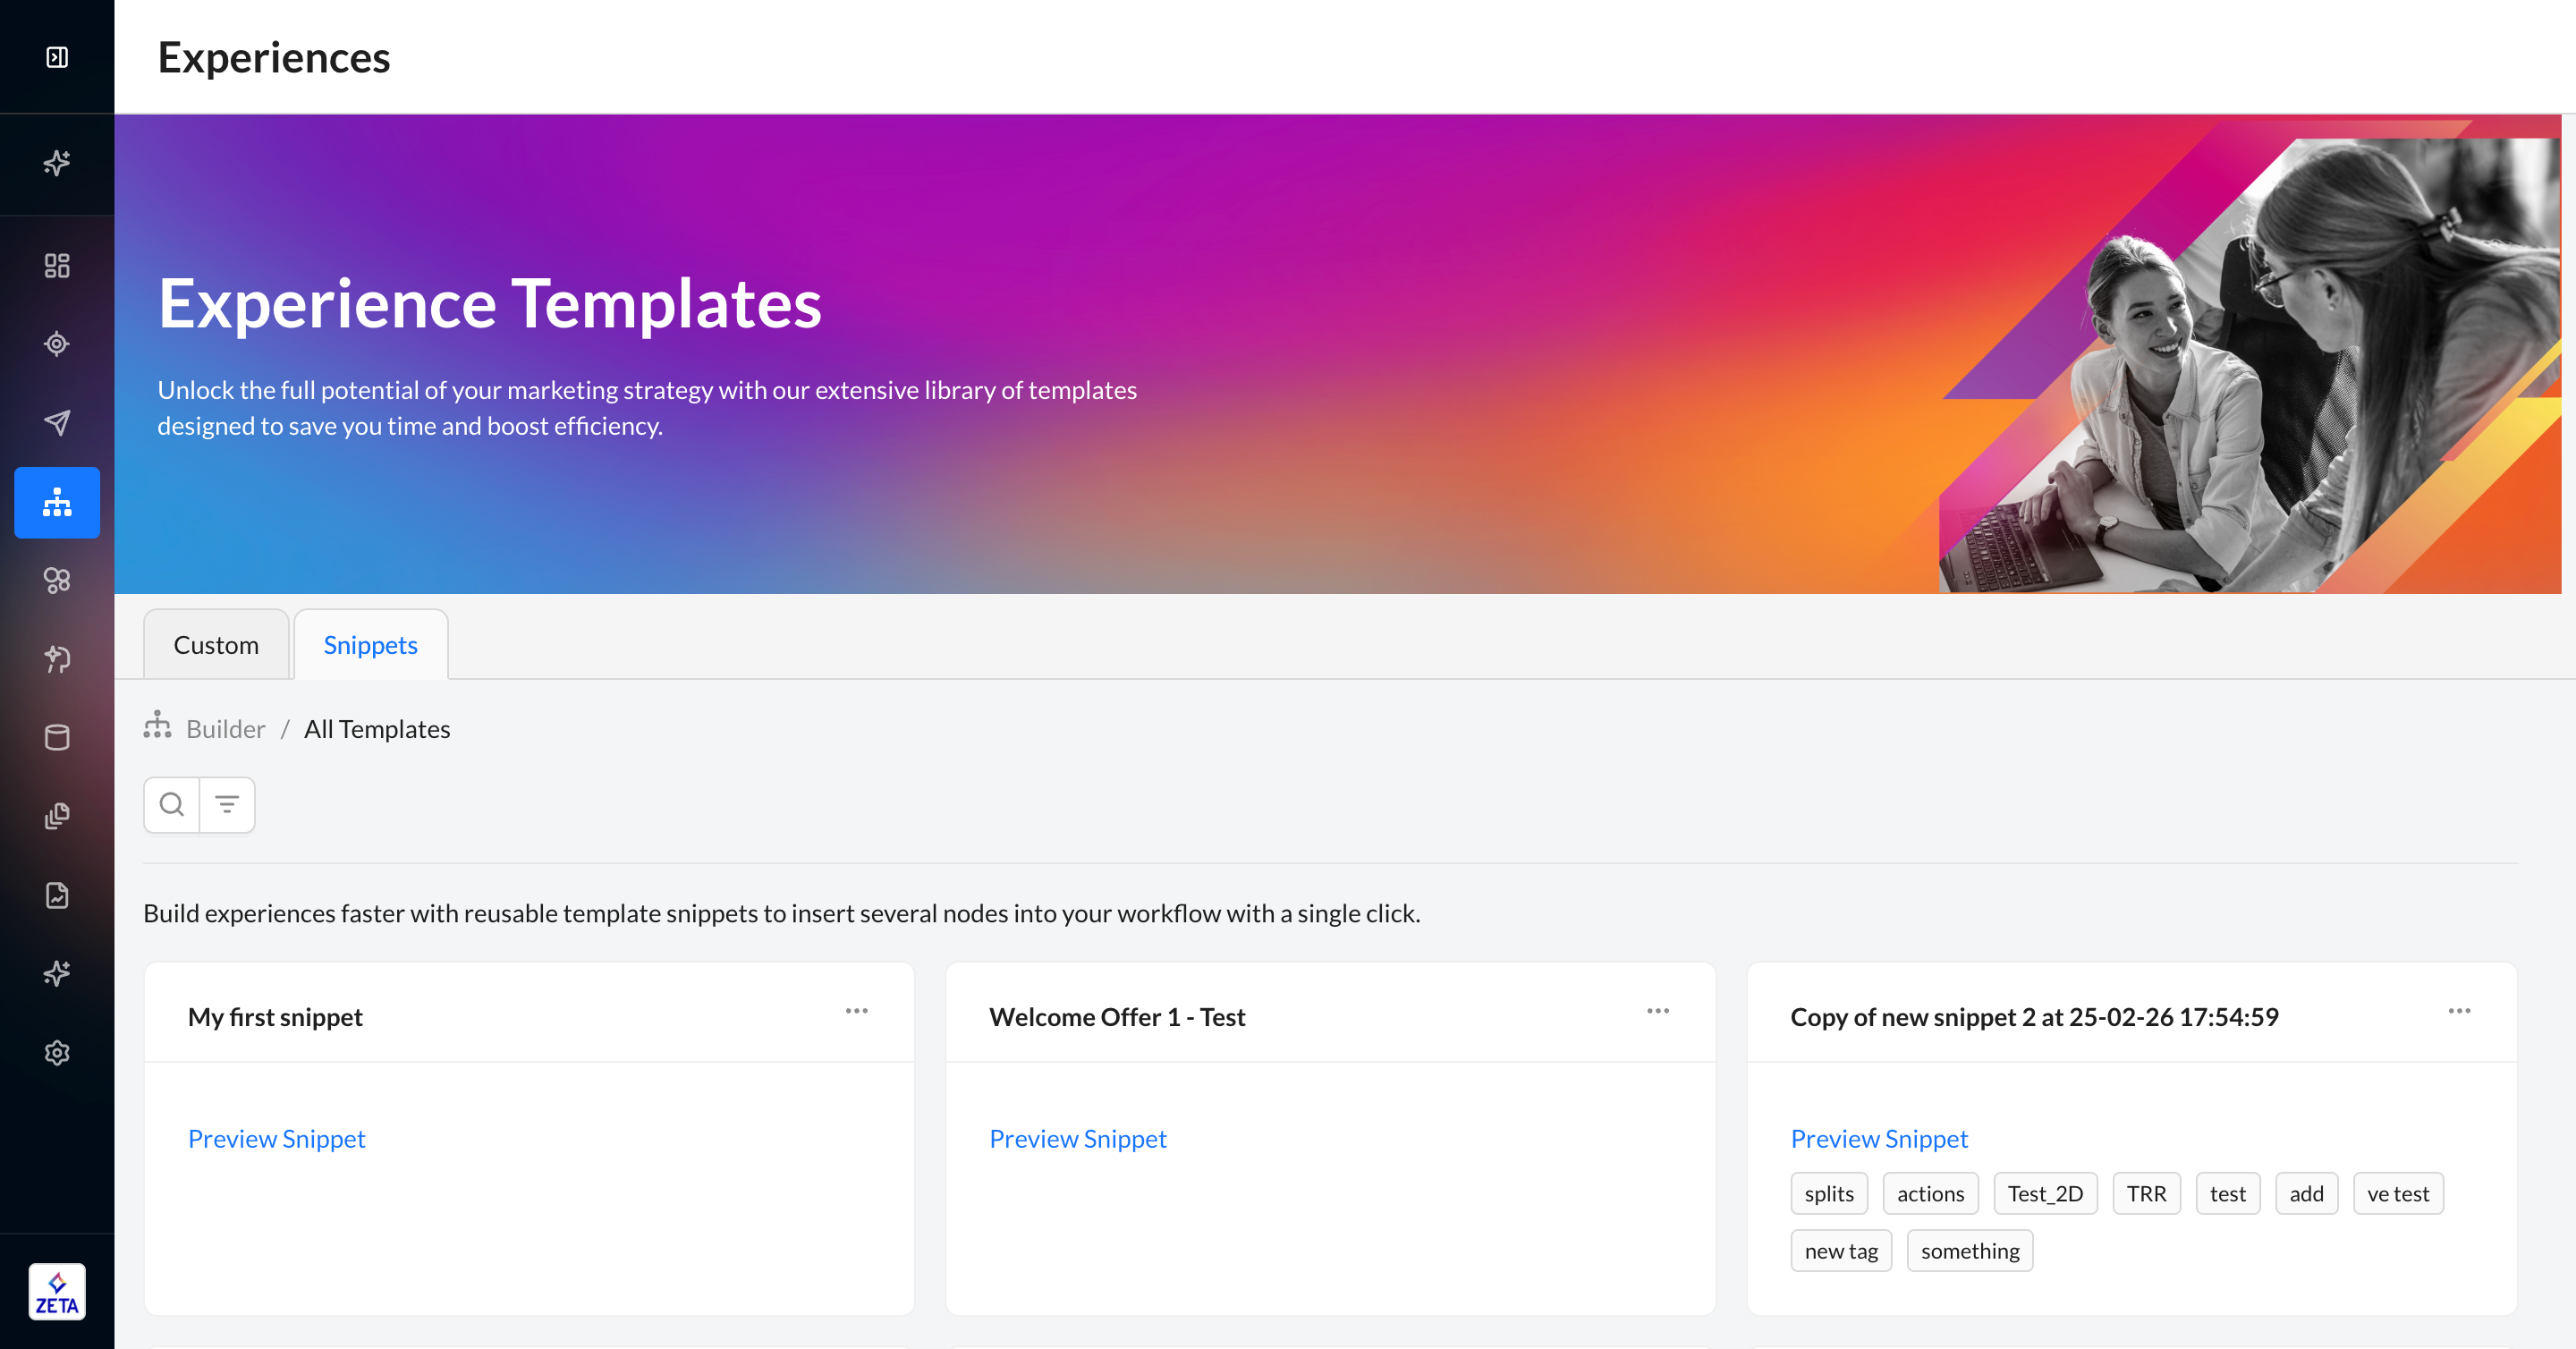Open the reports chart document icon

[57, 895]
